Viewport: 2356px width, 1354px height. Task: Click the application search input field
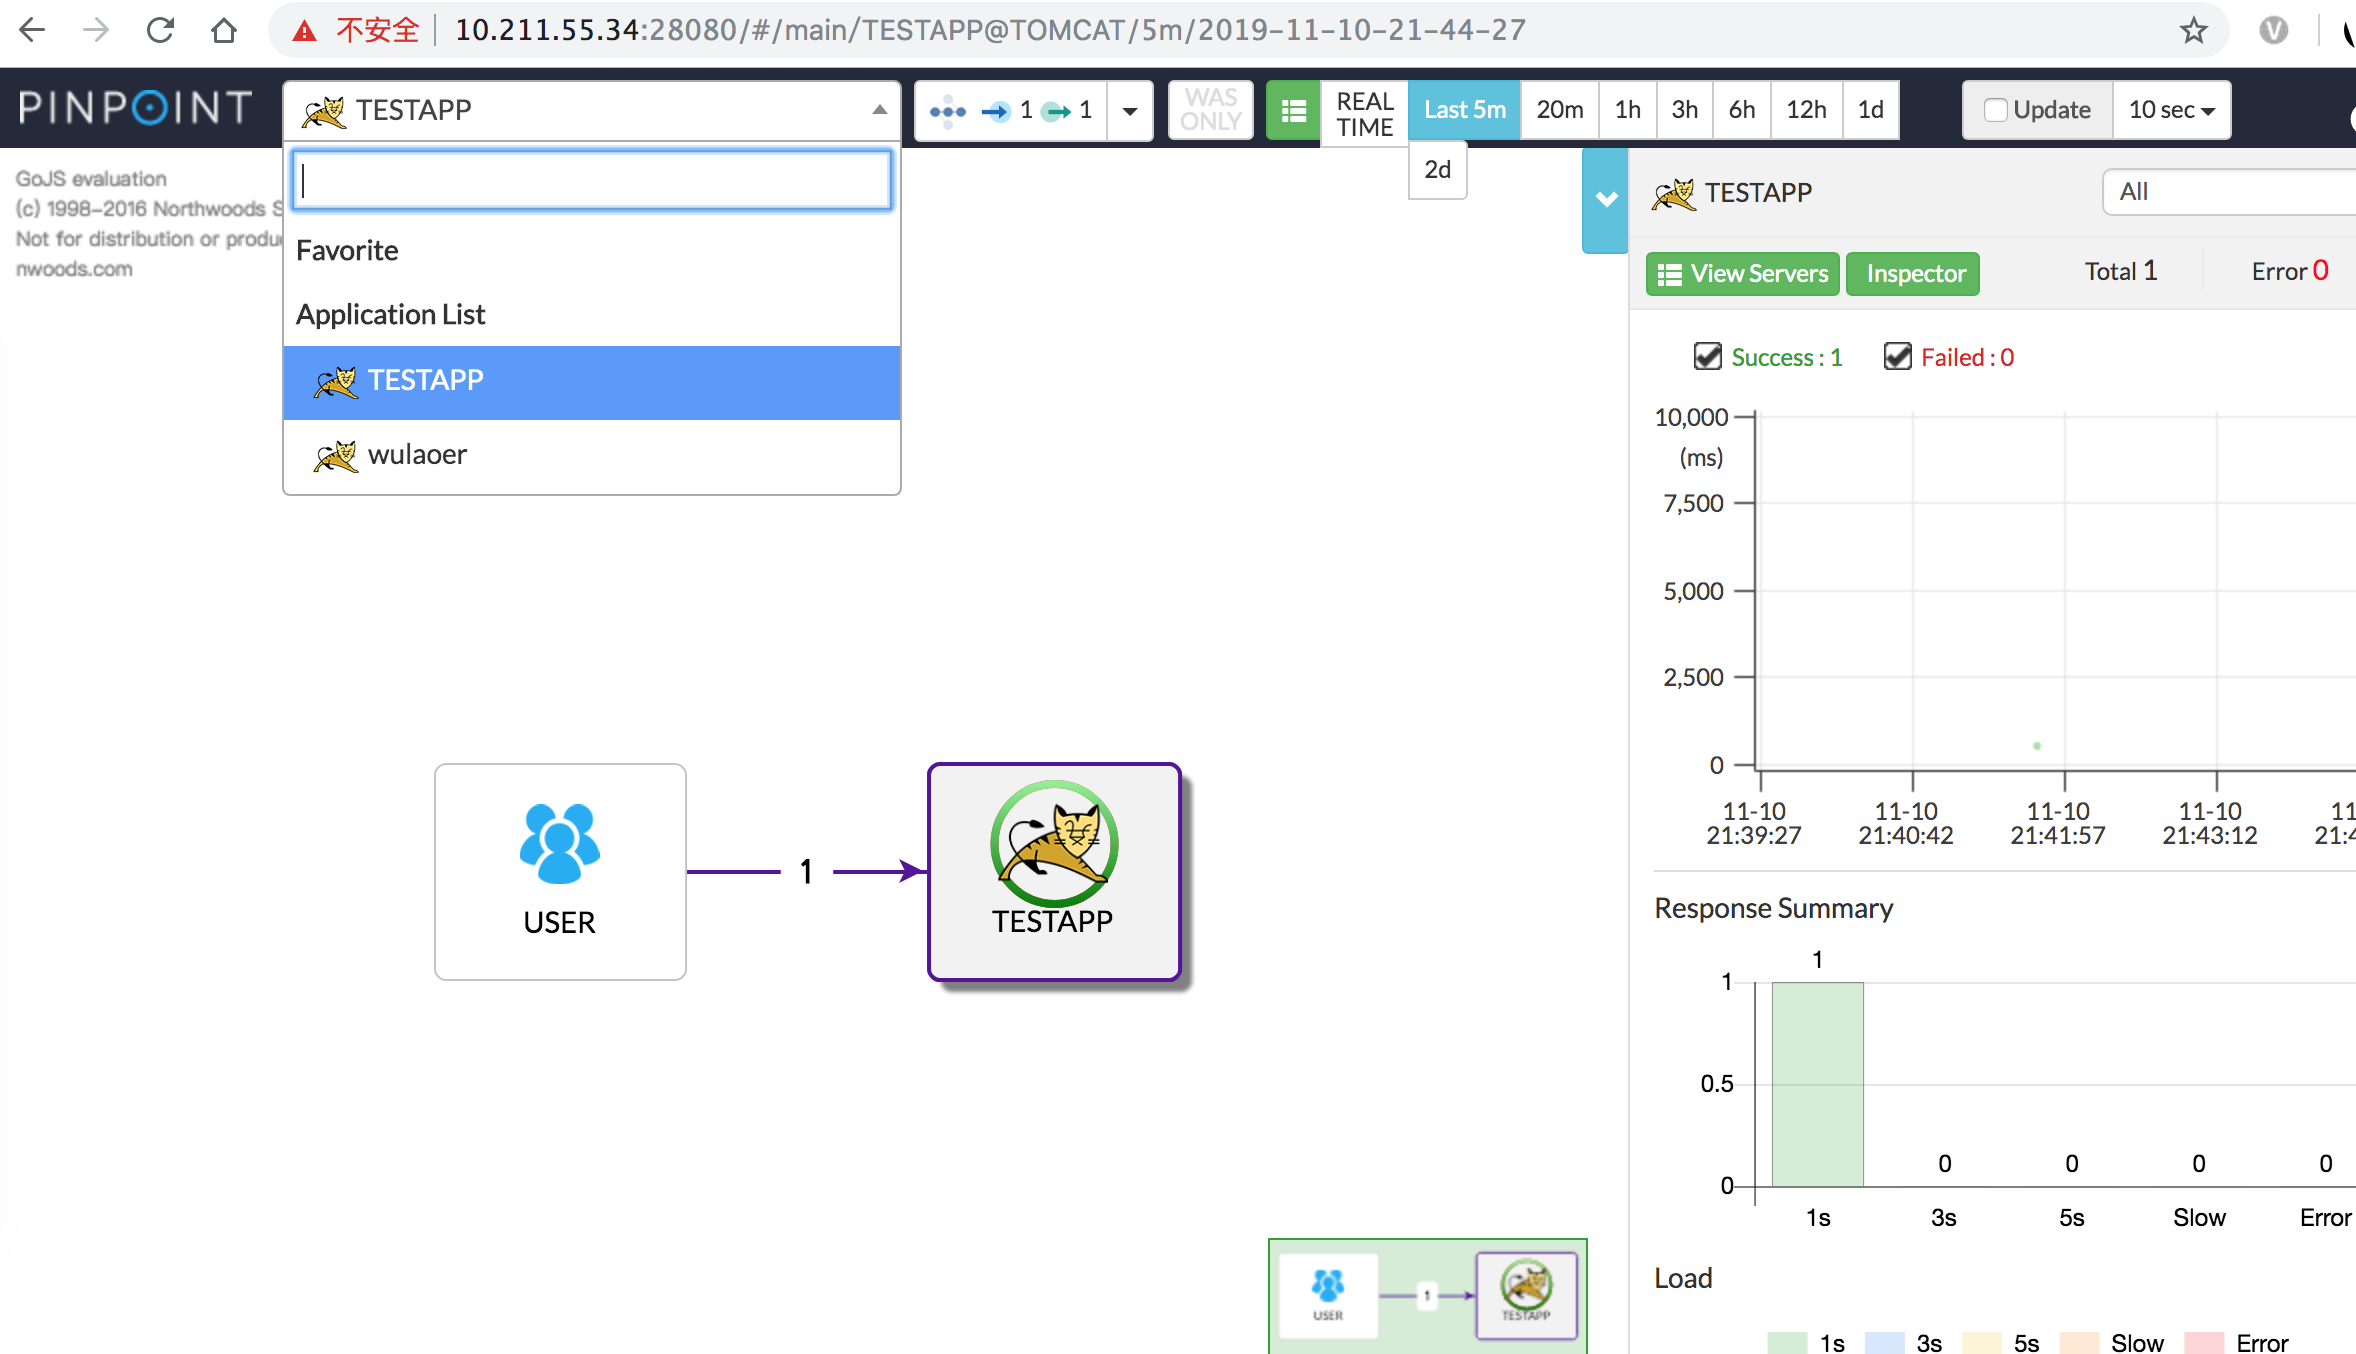(592, 181)
